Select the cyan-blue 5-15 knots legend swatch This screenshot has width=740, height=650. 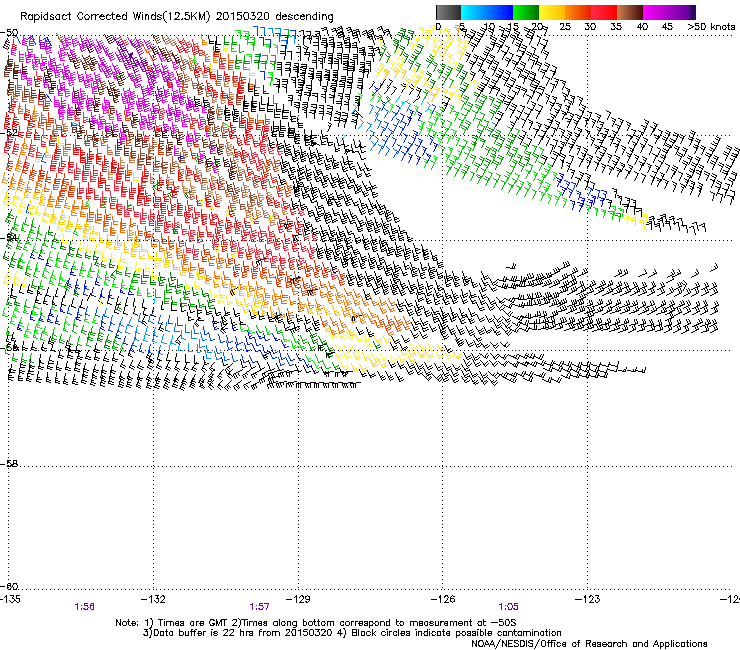(487, 12)
